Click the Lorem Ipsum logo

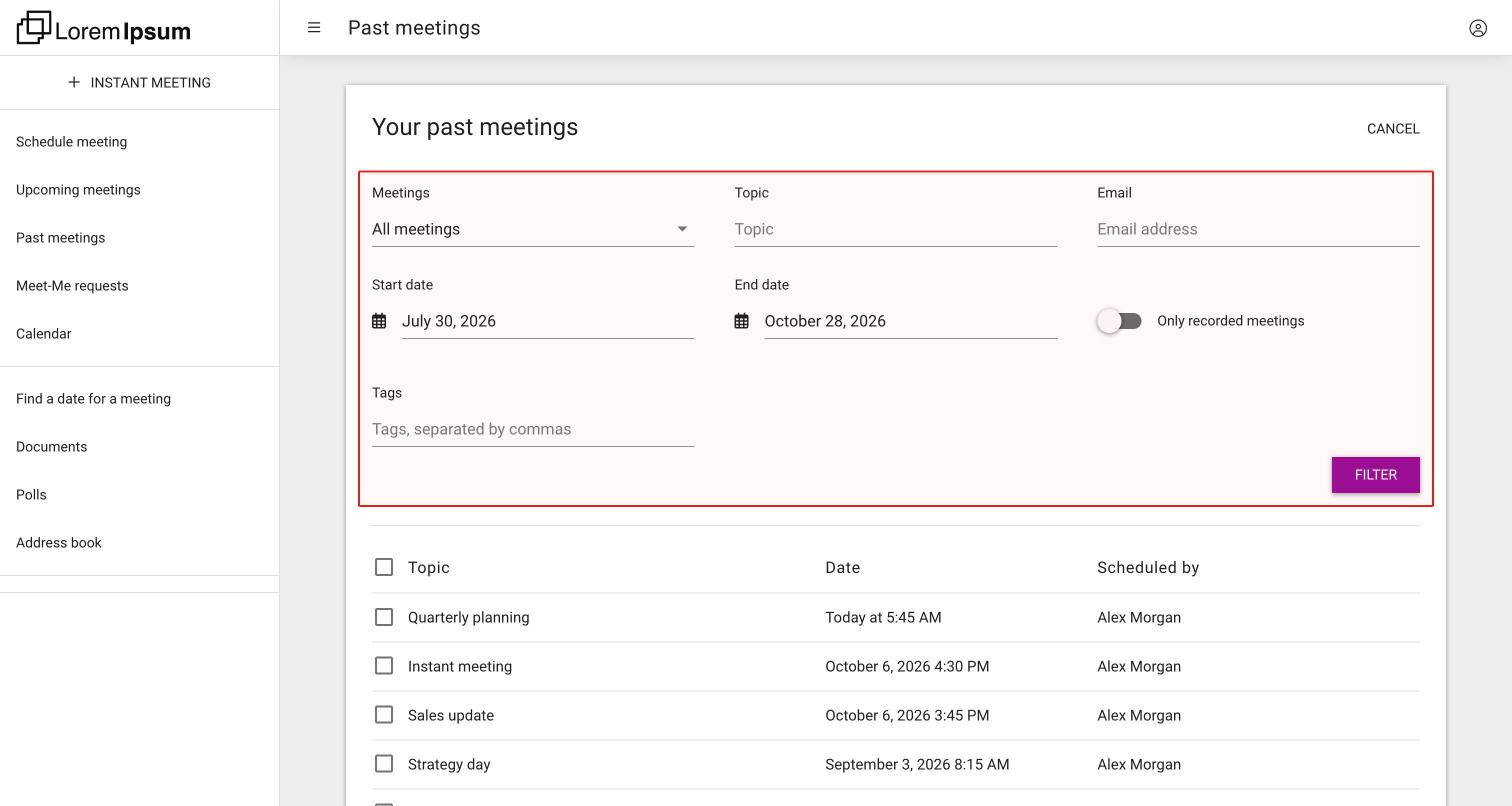pos(104,28)
